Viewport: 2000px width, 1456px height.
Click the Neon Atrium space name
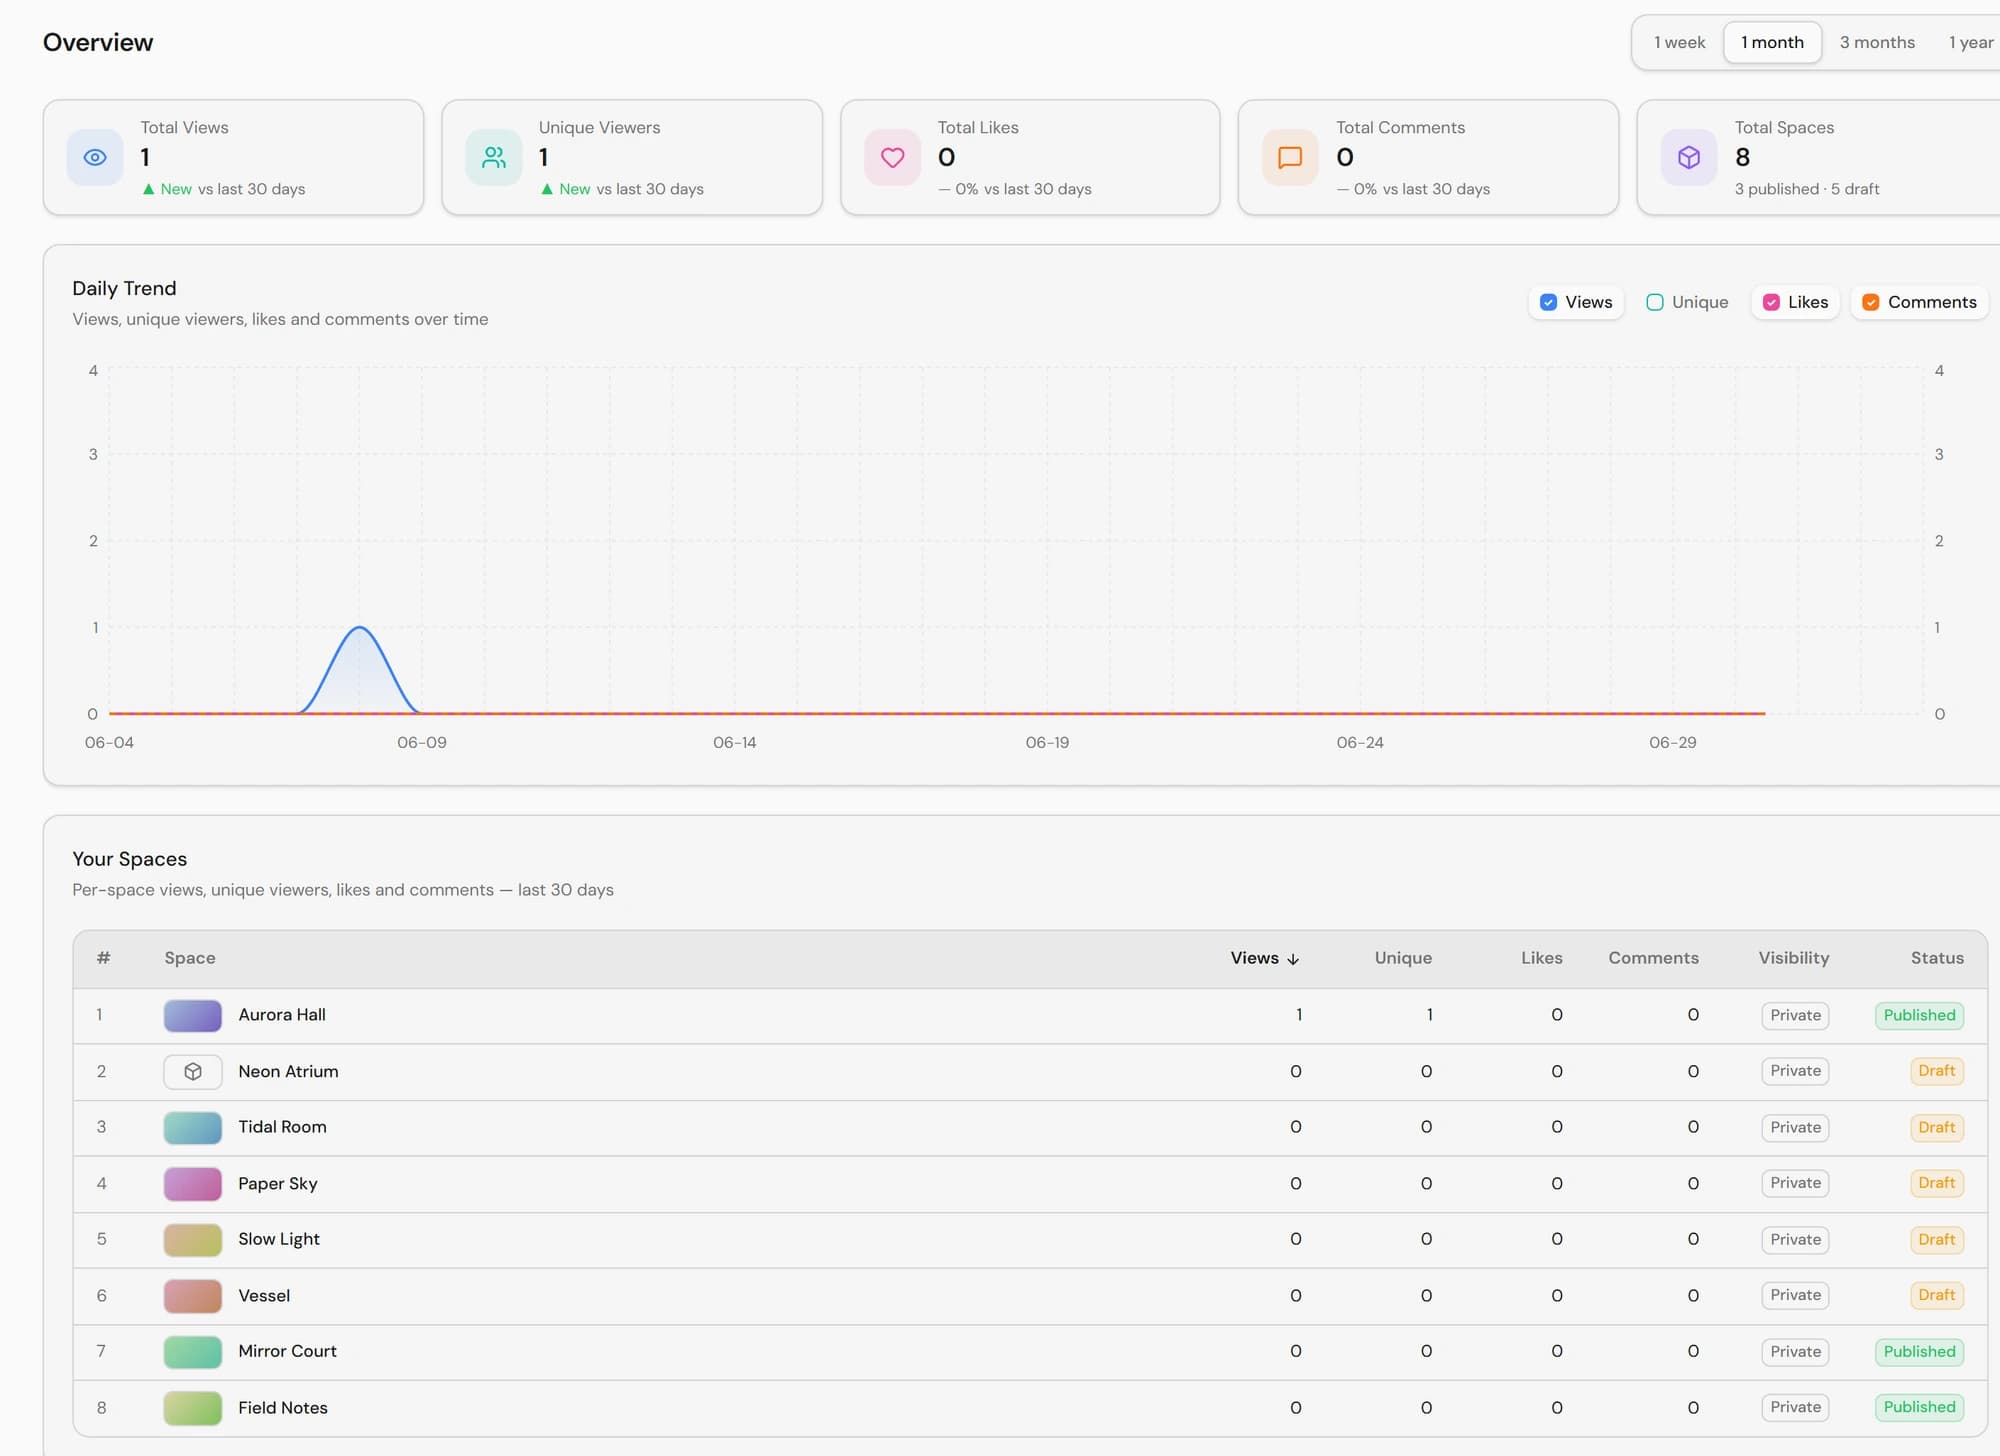click(288, 1072)
